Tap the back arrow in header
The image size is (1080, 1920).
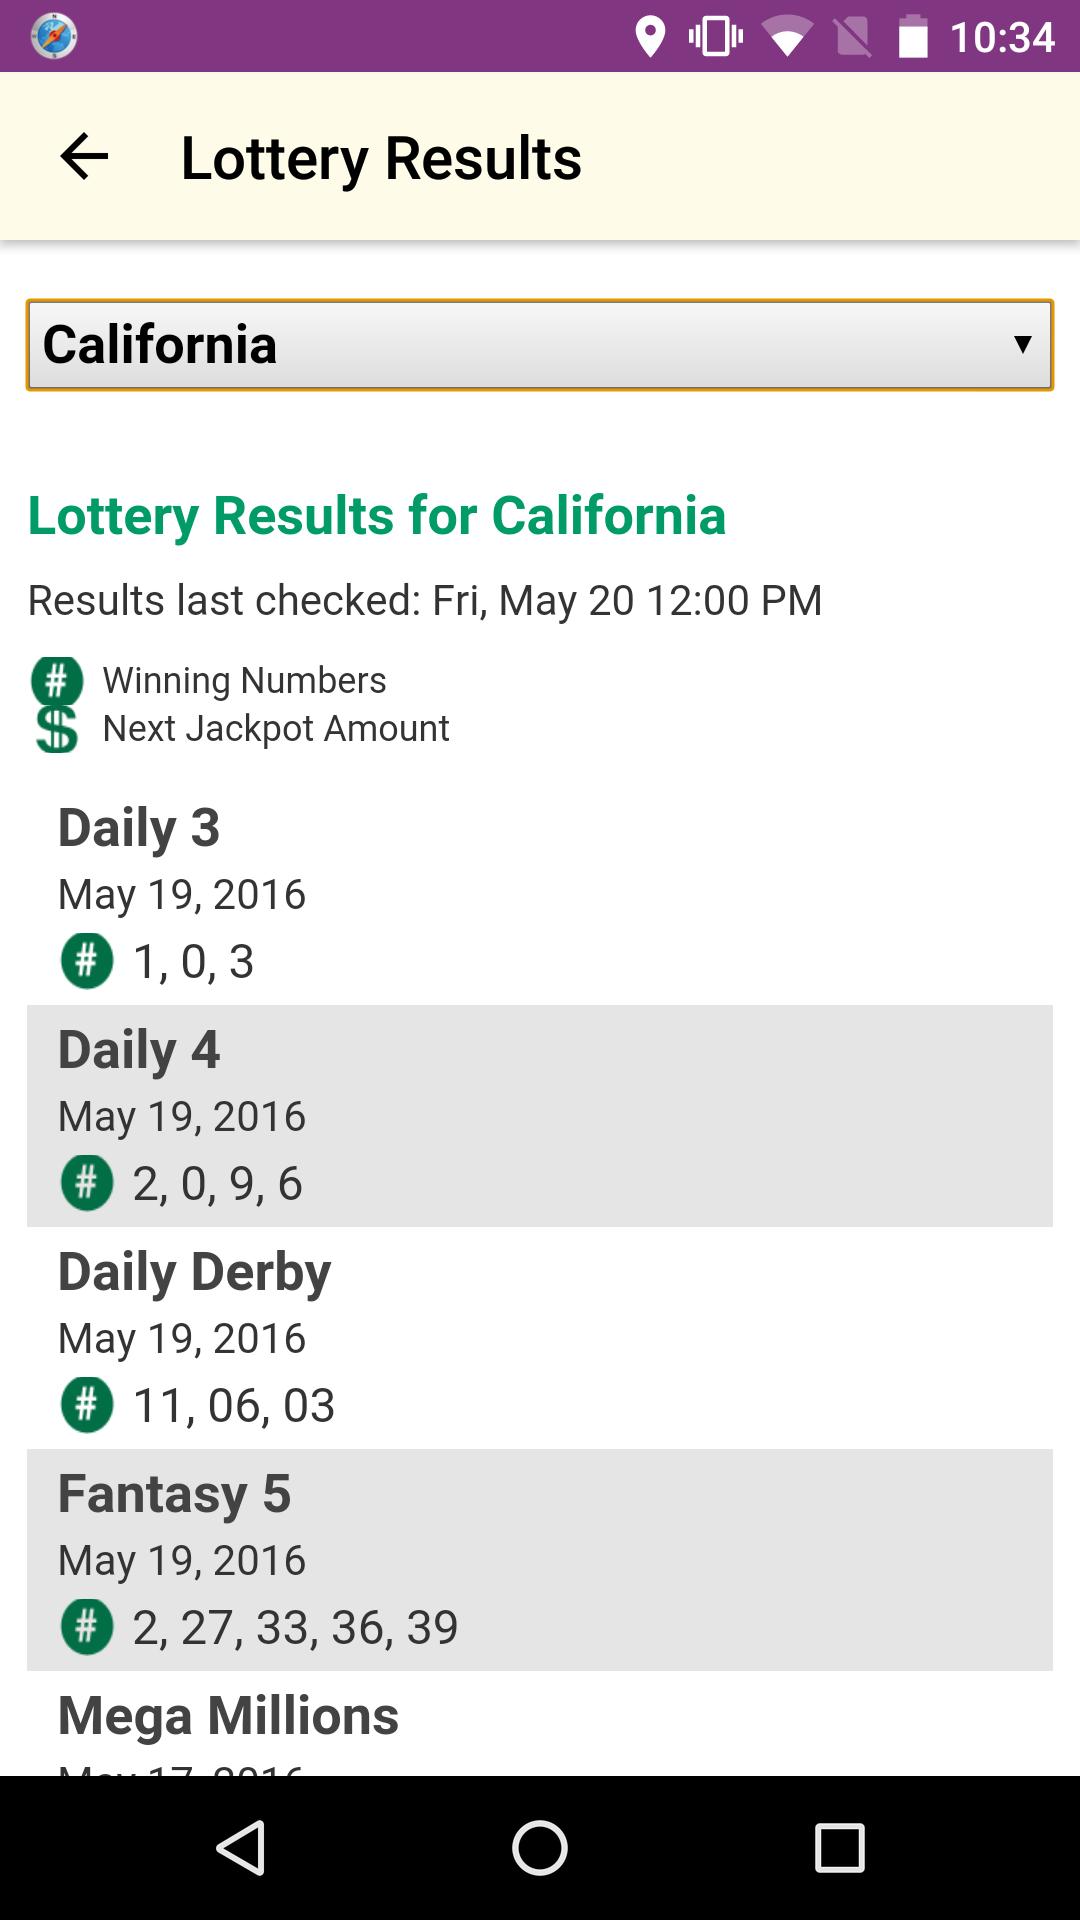[x=84, y=157]
